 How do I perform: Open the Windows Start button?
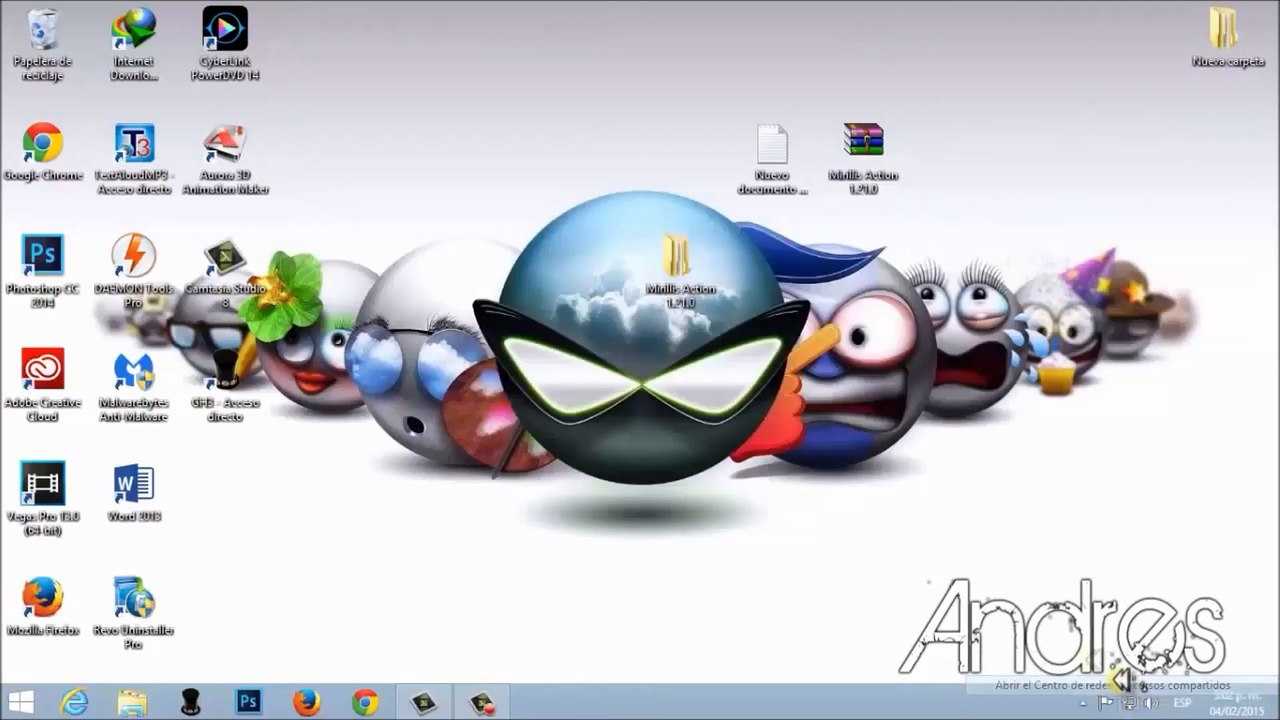tap(21, 702)
